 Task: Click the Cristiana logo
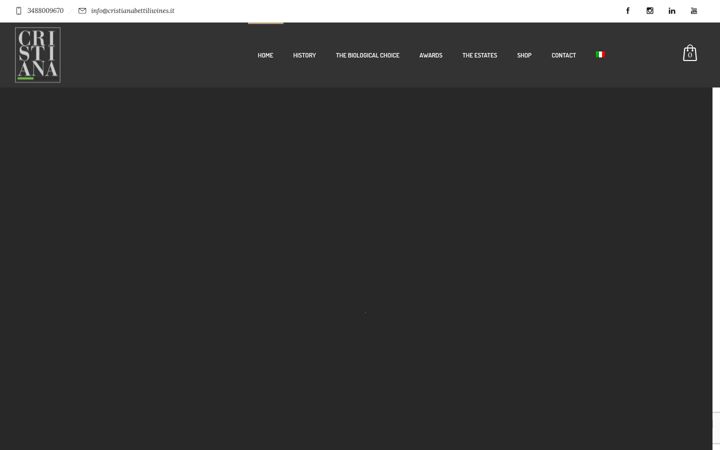(x=38, y=55)
